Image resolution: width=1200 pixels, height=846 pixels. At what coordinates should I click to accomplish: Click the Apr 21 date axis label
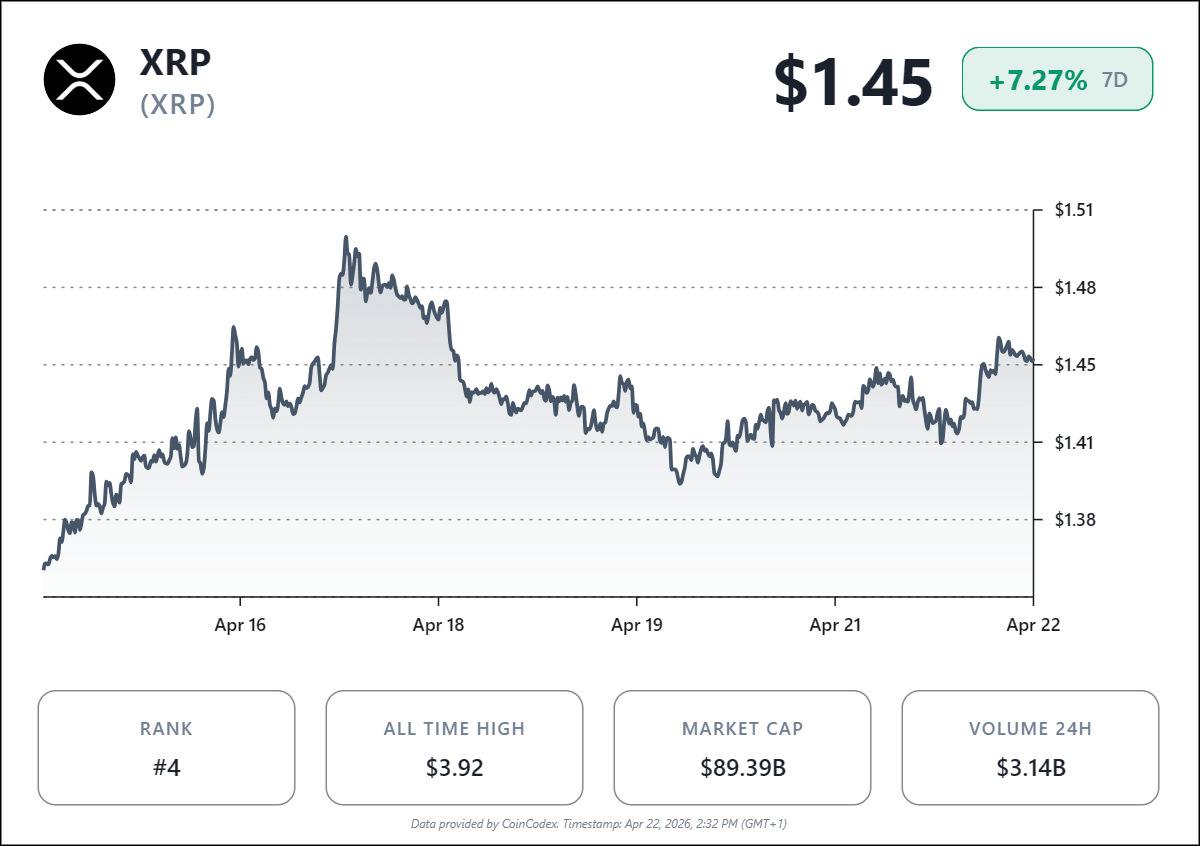click(835, 626)
